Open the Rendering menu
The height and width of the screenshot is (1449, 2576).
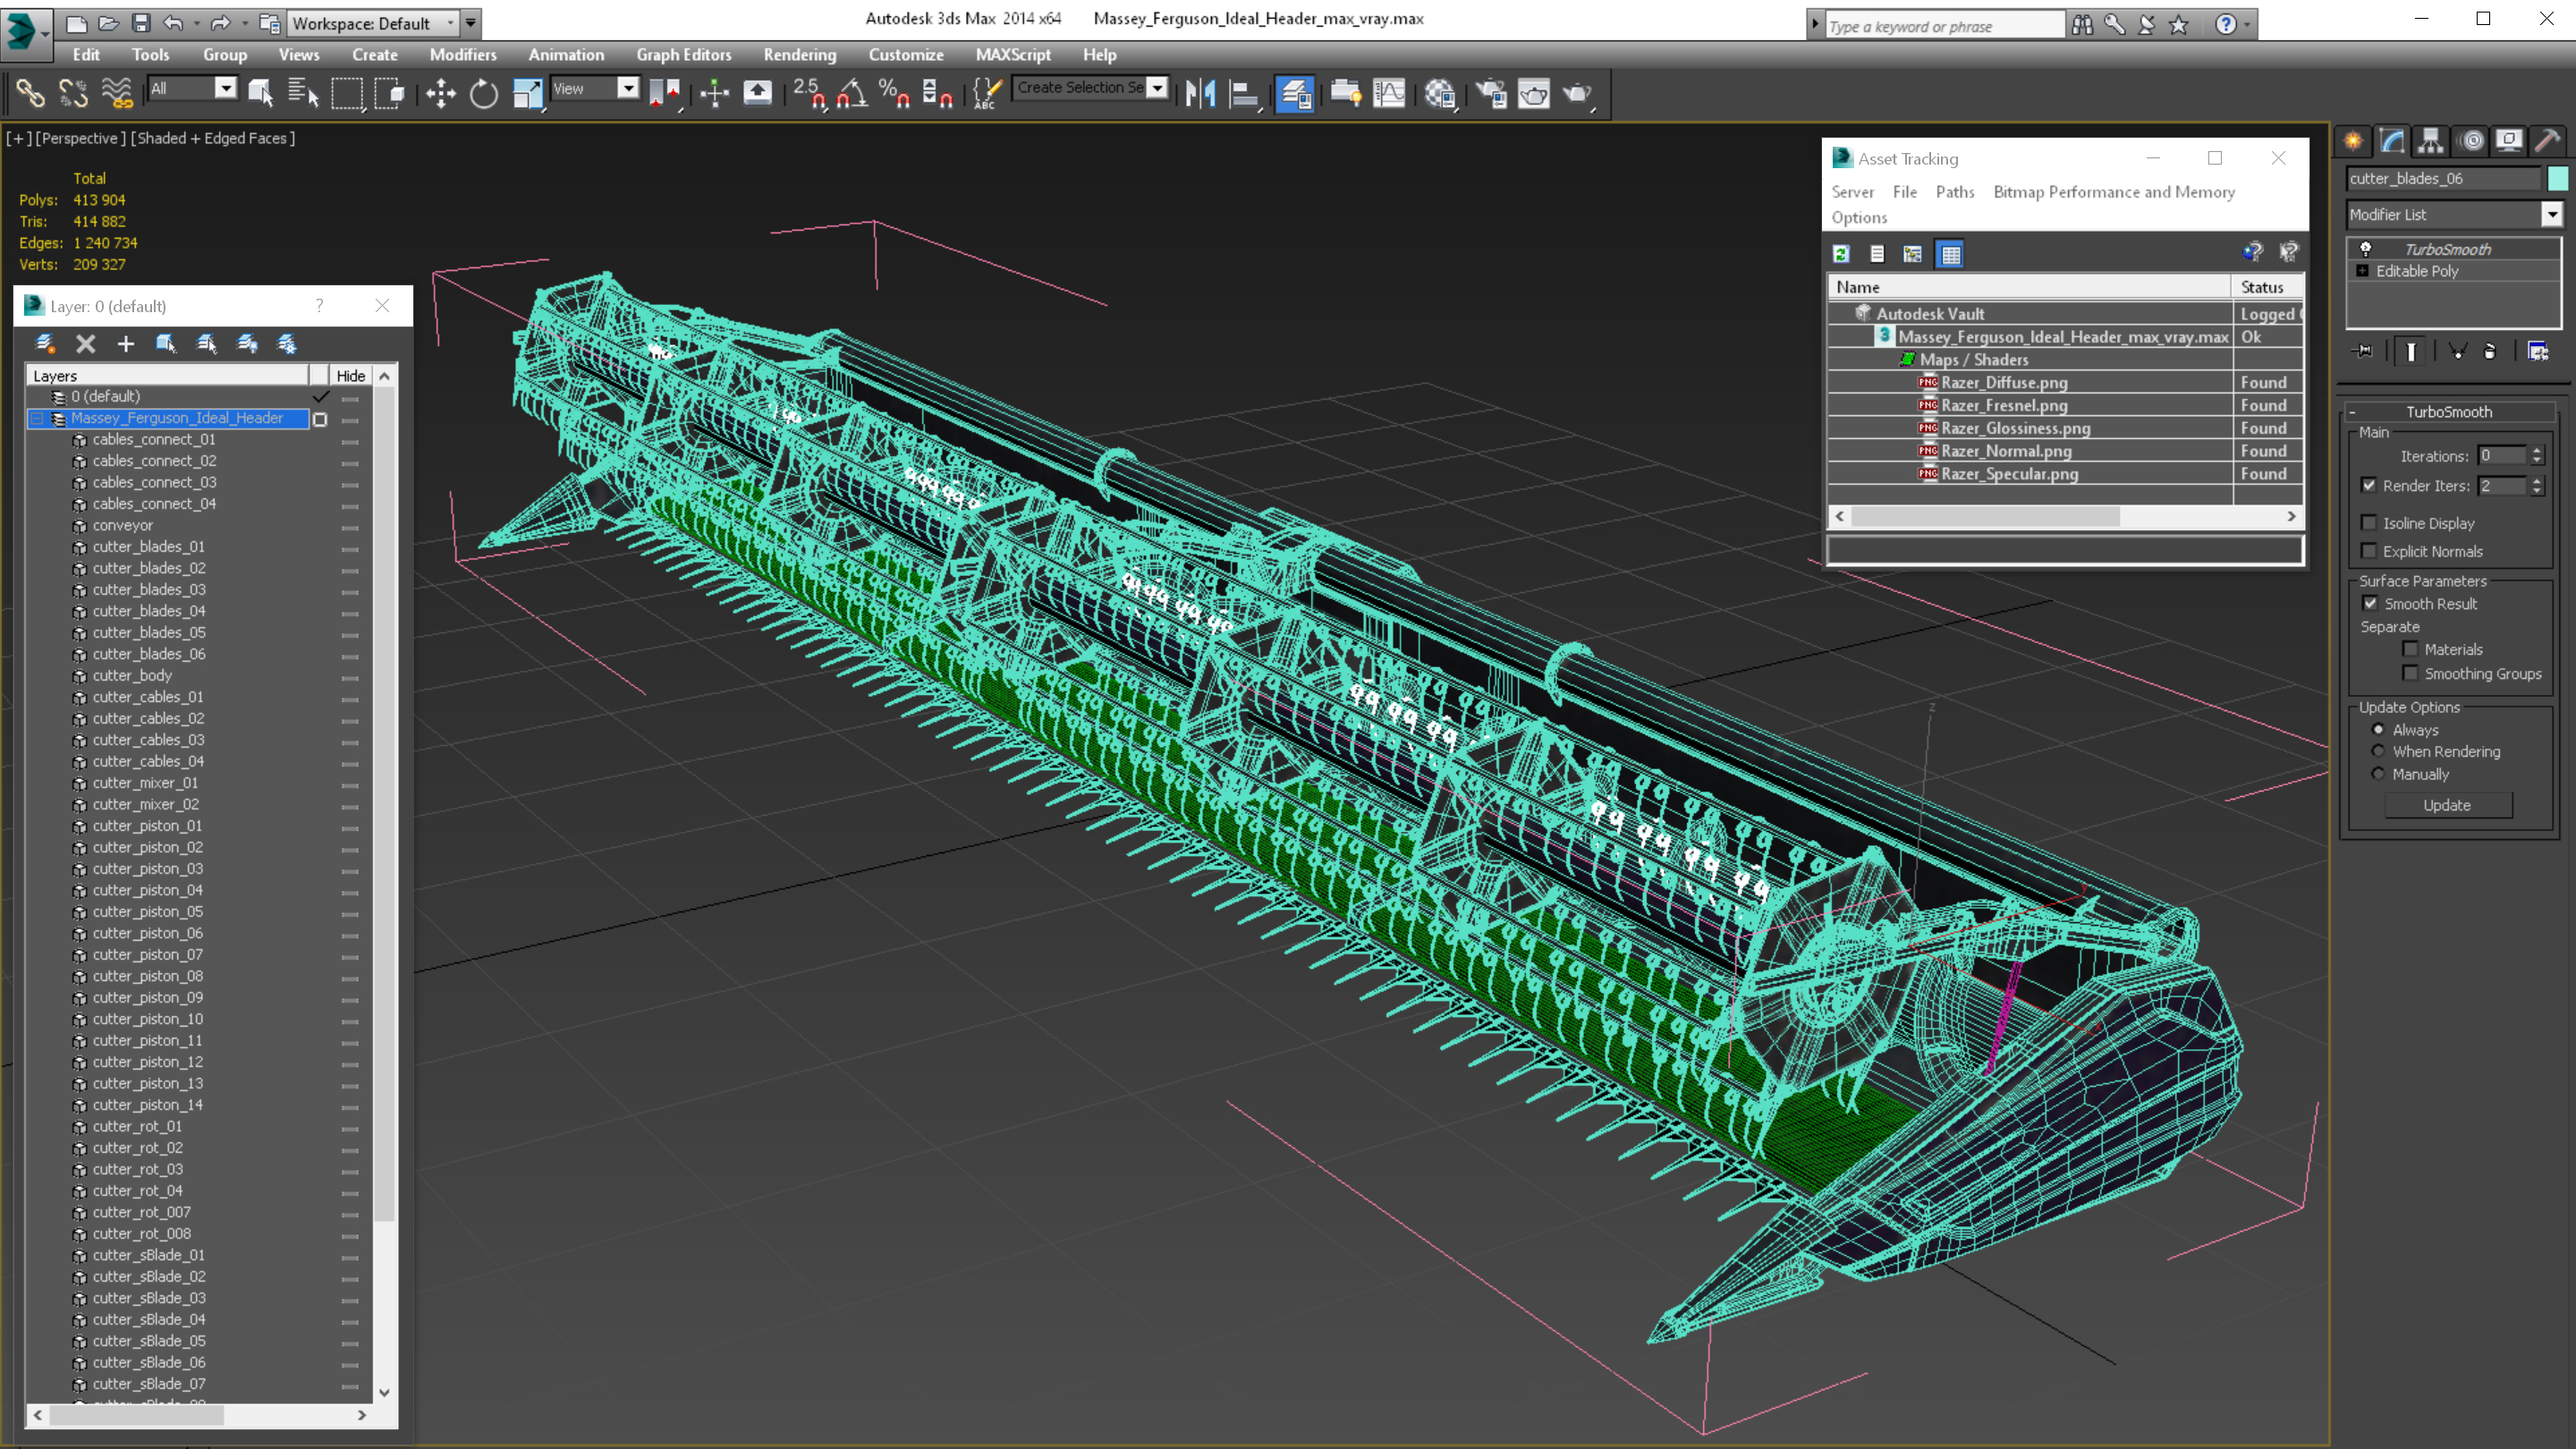tap(799, 55)
